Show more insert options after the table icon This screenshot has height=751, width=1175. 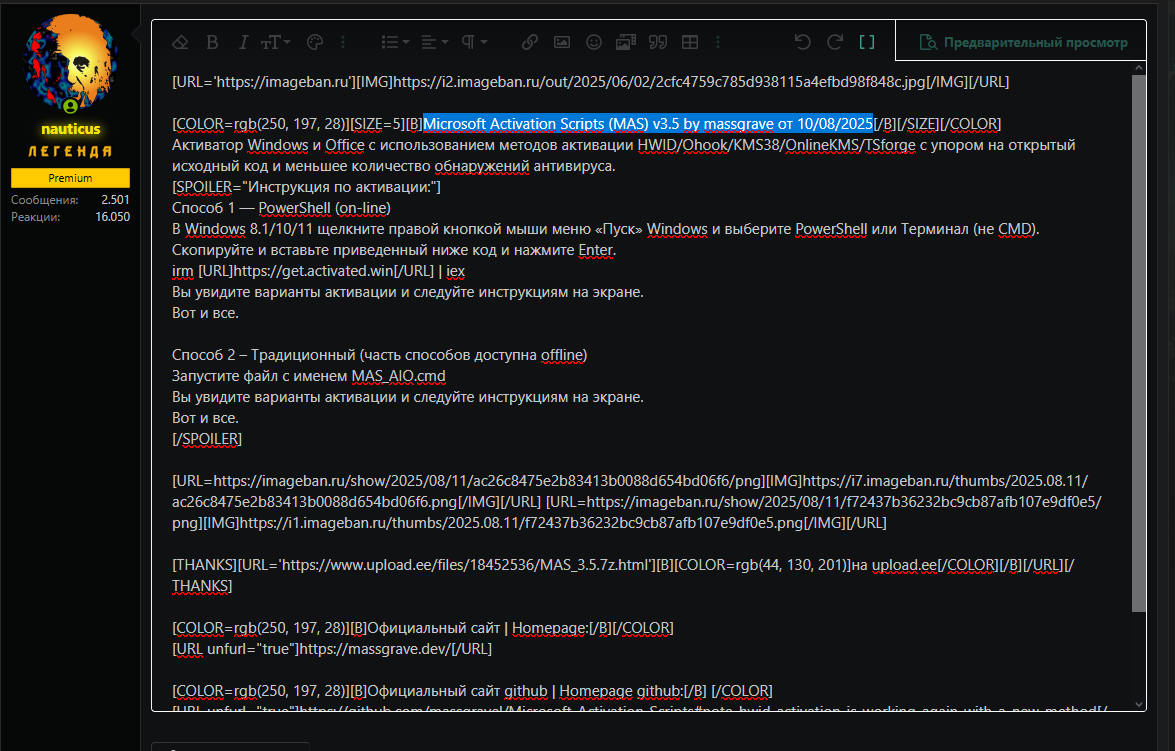[x=718, y=43]
